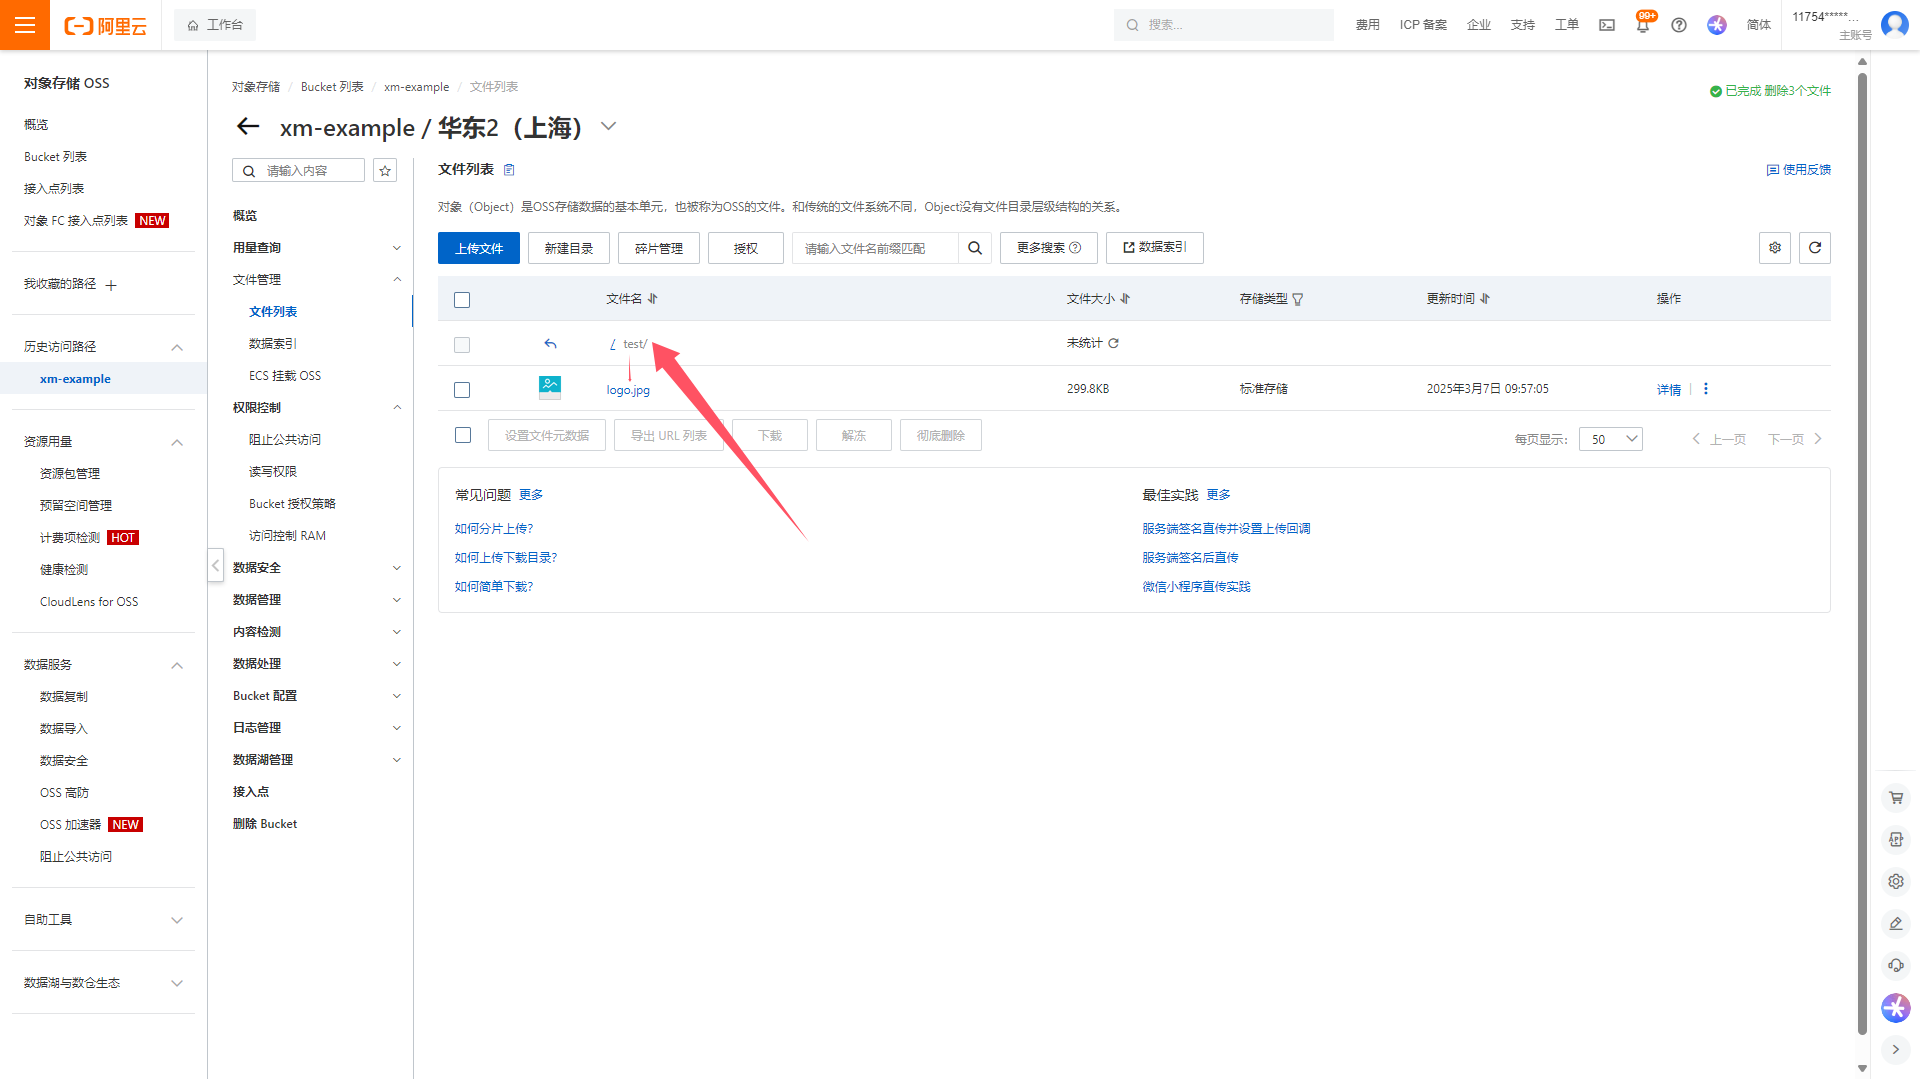Check the logo.jpg row checkbox

[x=462, y=390]
